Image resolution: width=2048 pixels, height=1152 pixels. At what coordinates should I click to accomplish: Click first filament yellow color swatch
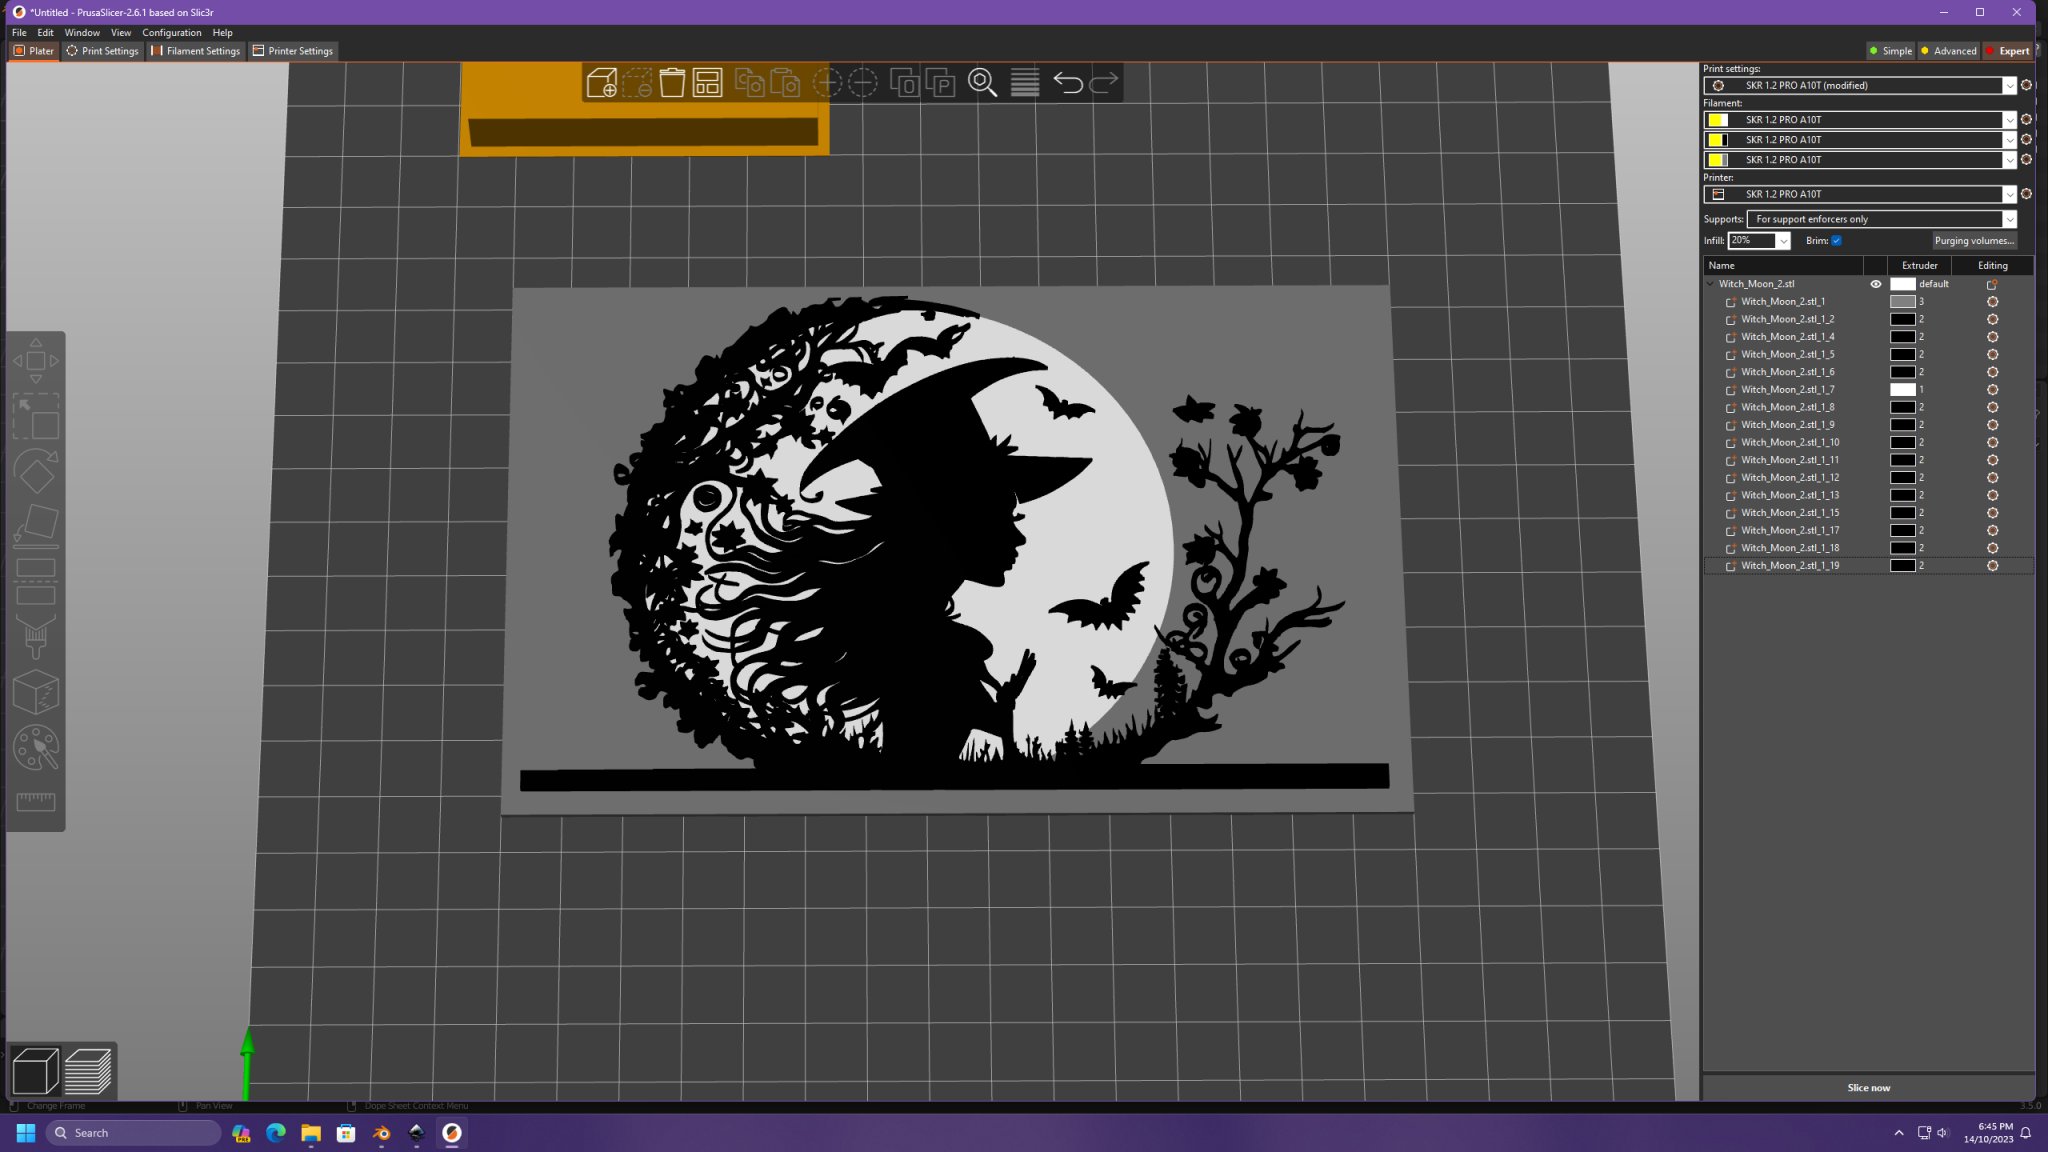click(1717, 120)
